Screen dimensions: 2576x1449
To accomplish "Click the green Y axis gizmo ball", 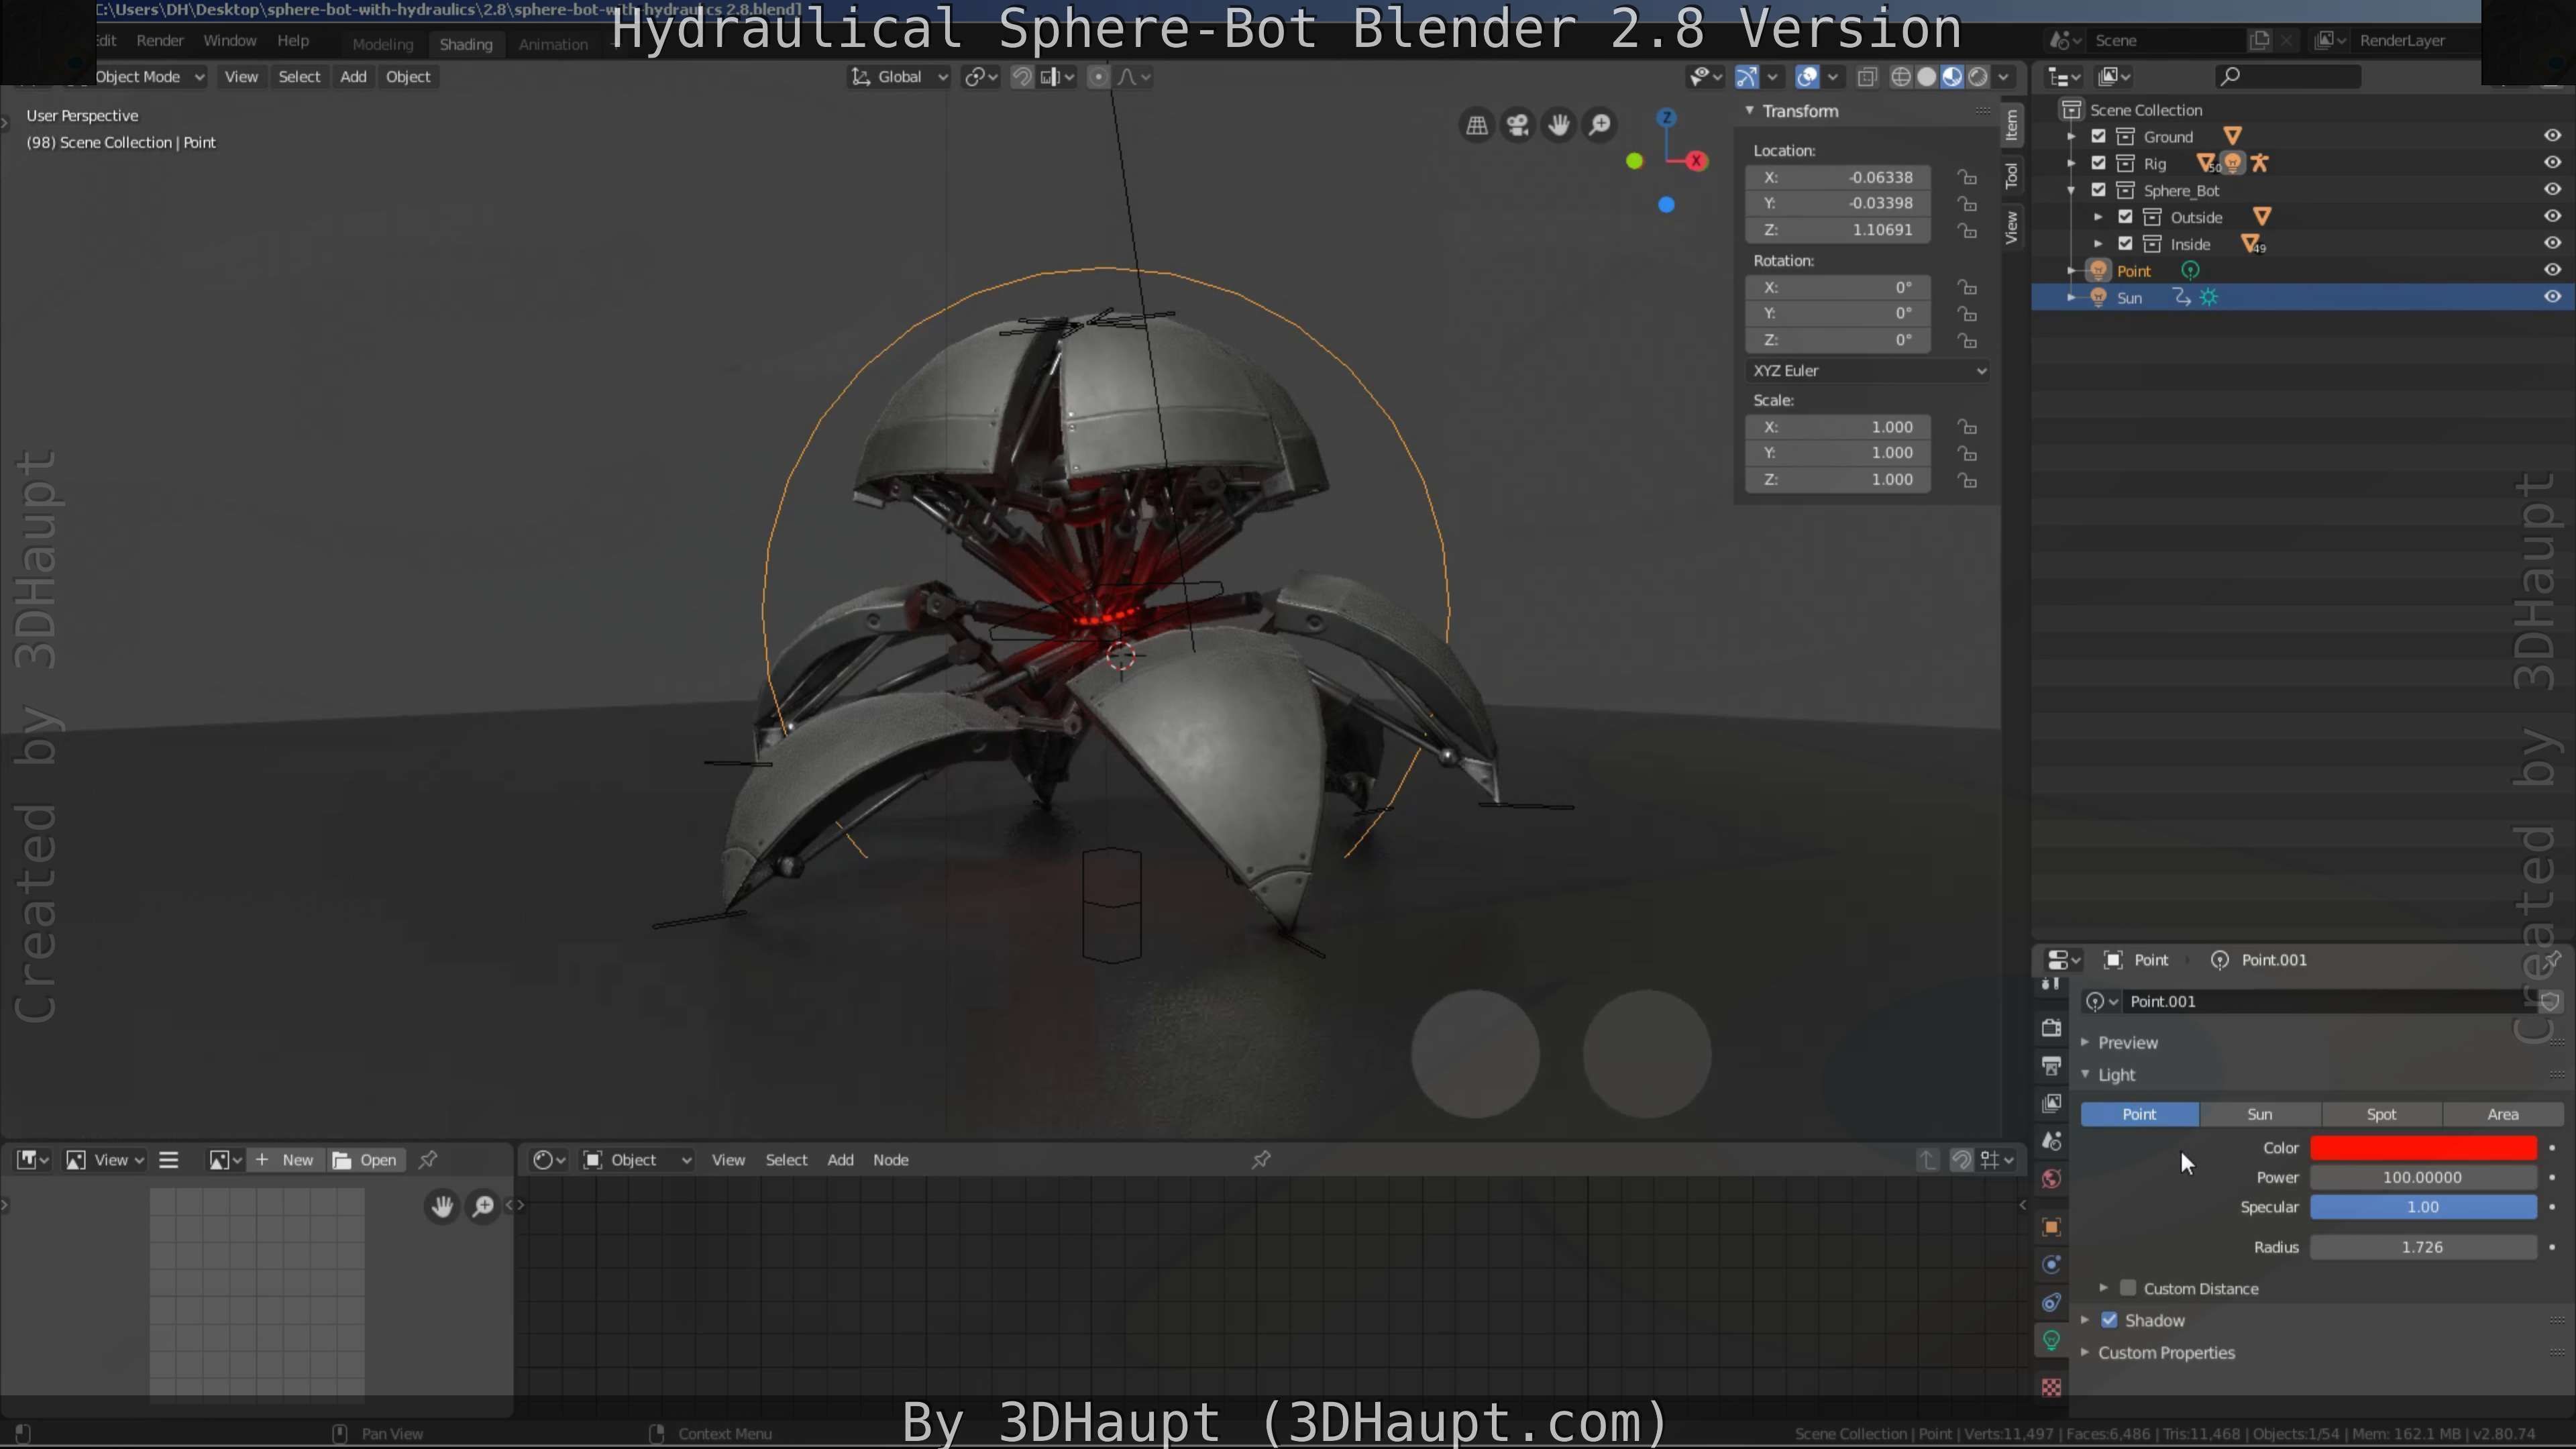I will tap(1634, 160).
